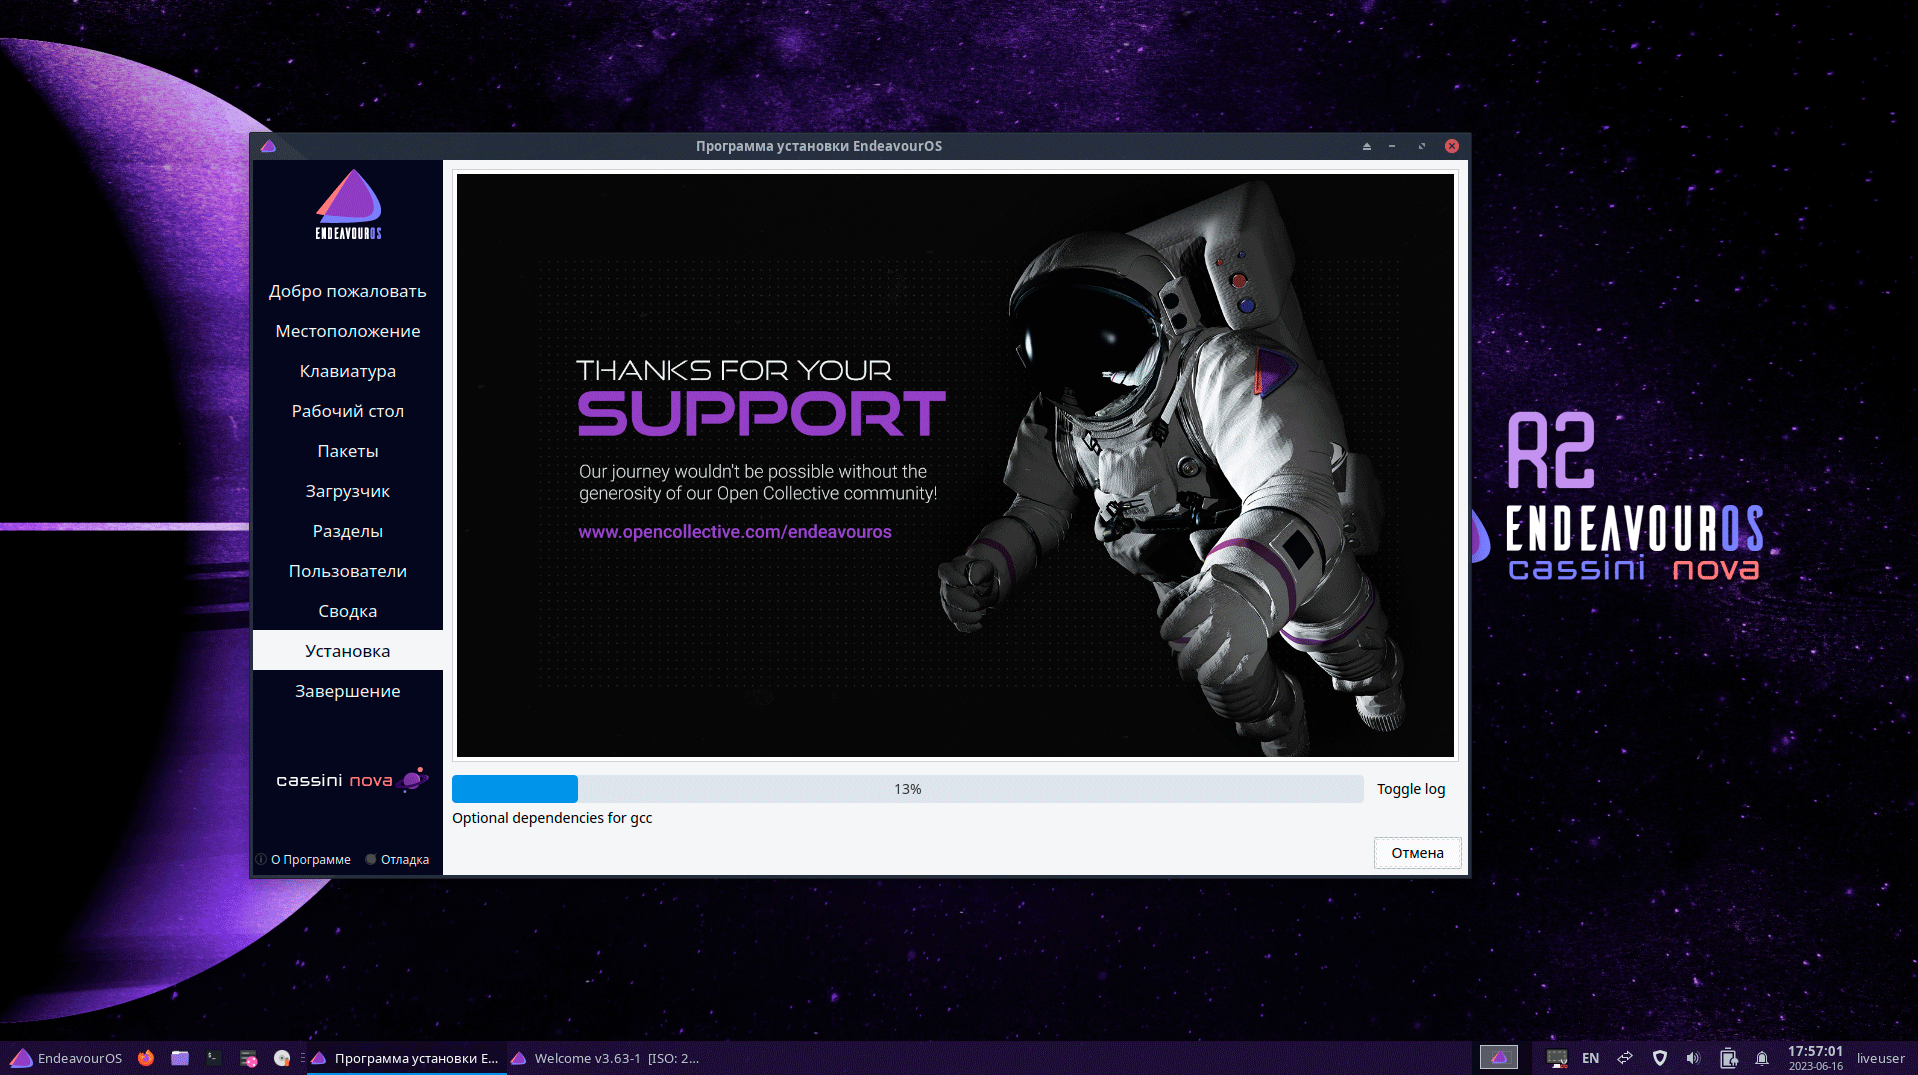
Task: Click the 'Отладка' debug button
Action: click(x=397, y=859)
